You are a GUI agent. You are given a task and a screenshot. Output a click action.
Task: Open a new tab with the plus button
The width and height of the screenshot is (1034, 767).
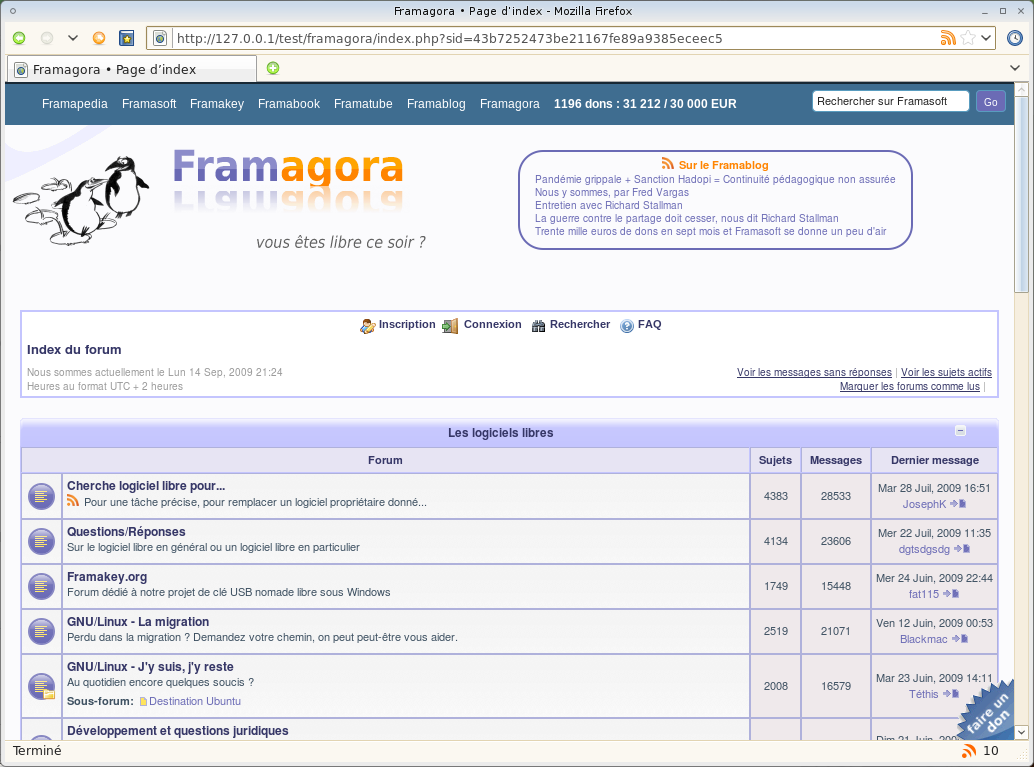click(x=273, y=68)
